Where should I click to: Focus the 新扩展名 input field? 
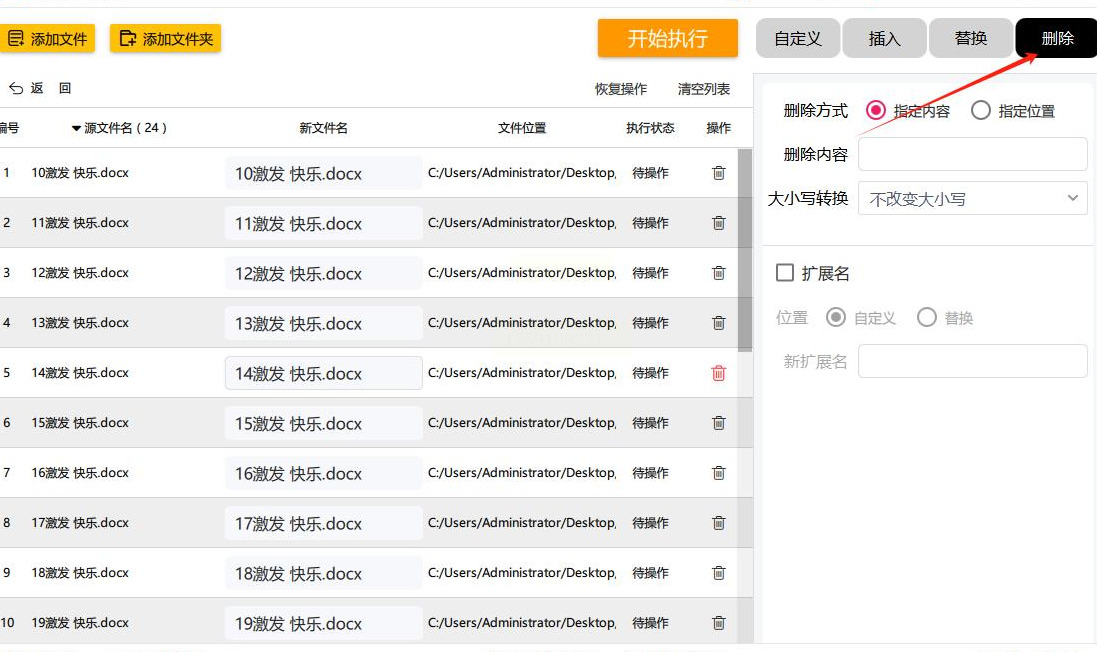pos(972,361)
